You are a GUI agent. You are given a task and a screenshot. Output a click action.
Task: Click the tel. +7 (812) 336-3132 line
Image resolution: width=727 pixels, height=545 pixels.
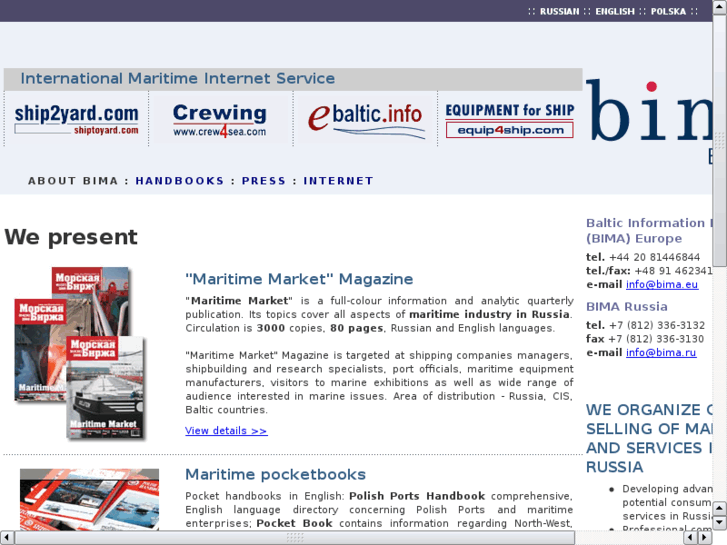click(645, 325)
